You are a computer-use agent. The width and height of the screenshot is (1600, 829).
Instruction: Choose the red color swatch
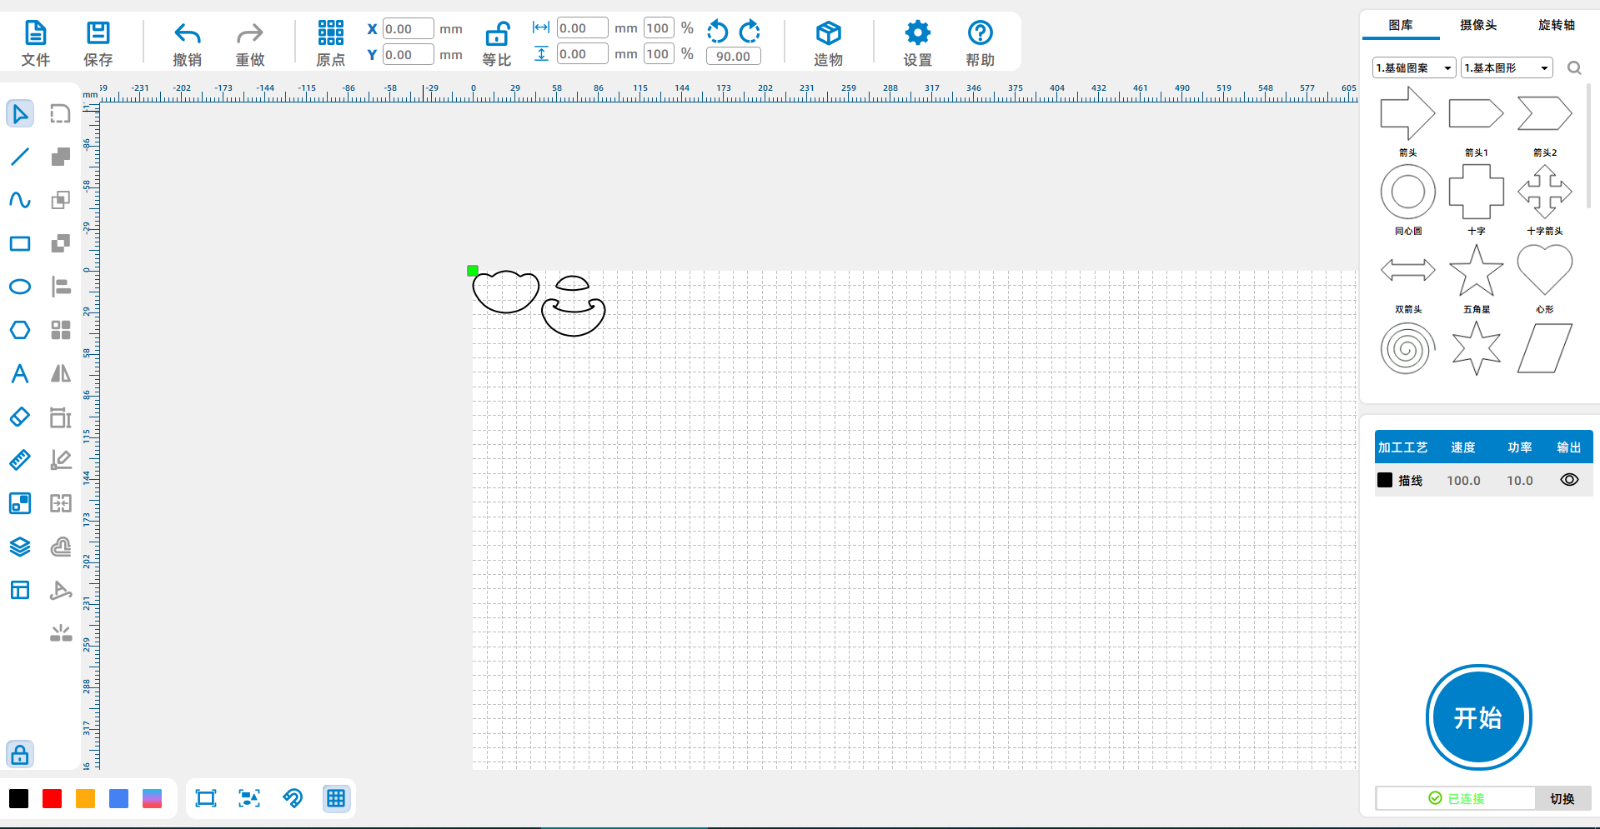click(x=52, y=798)
